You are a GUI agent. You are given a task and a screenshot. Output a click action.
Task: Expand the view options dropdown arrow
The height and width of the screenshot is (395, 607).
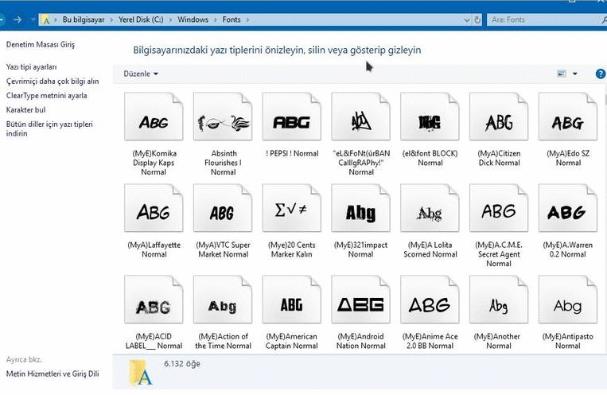[x=575, y=74]
